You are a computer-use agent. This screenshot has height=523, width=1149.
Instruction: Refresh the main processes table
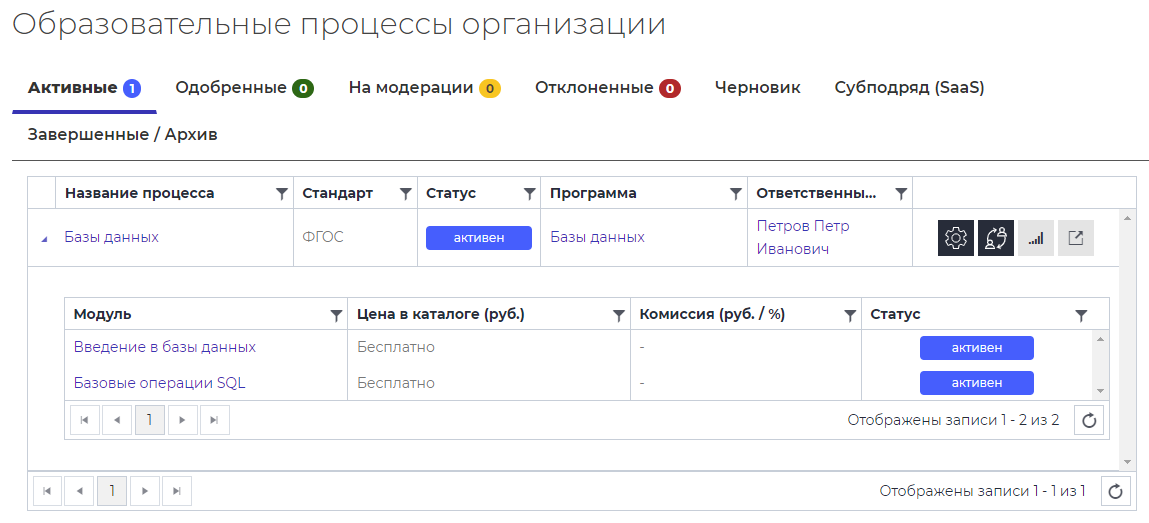[1116, 491]
